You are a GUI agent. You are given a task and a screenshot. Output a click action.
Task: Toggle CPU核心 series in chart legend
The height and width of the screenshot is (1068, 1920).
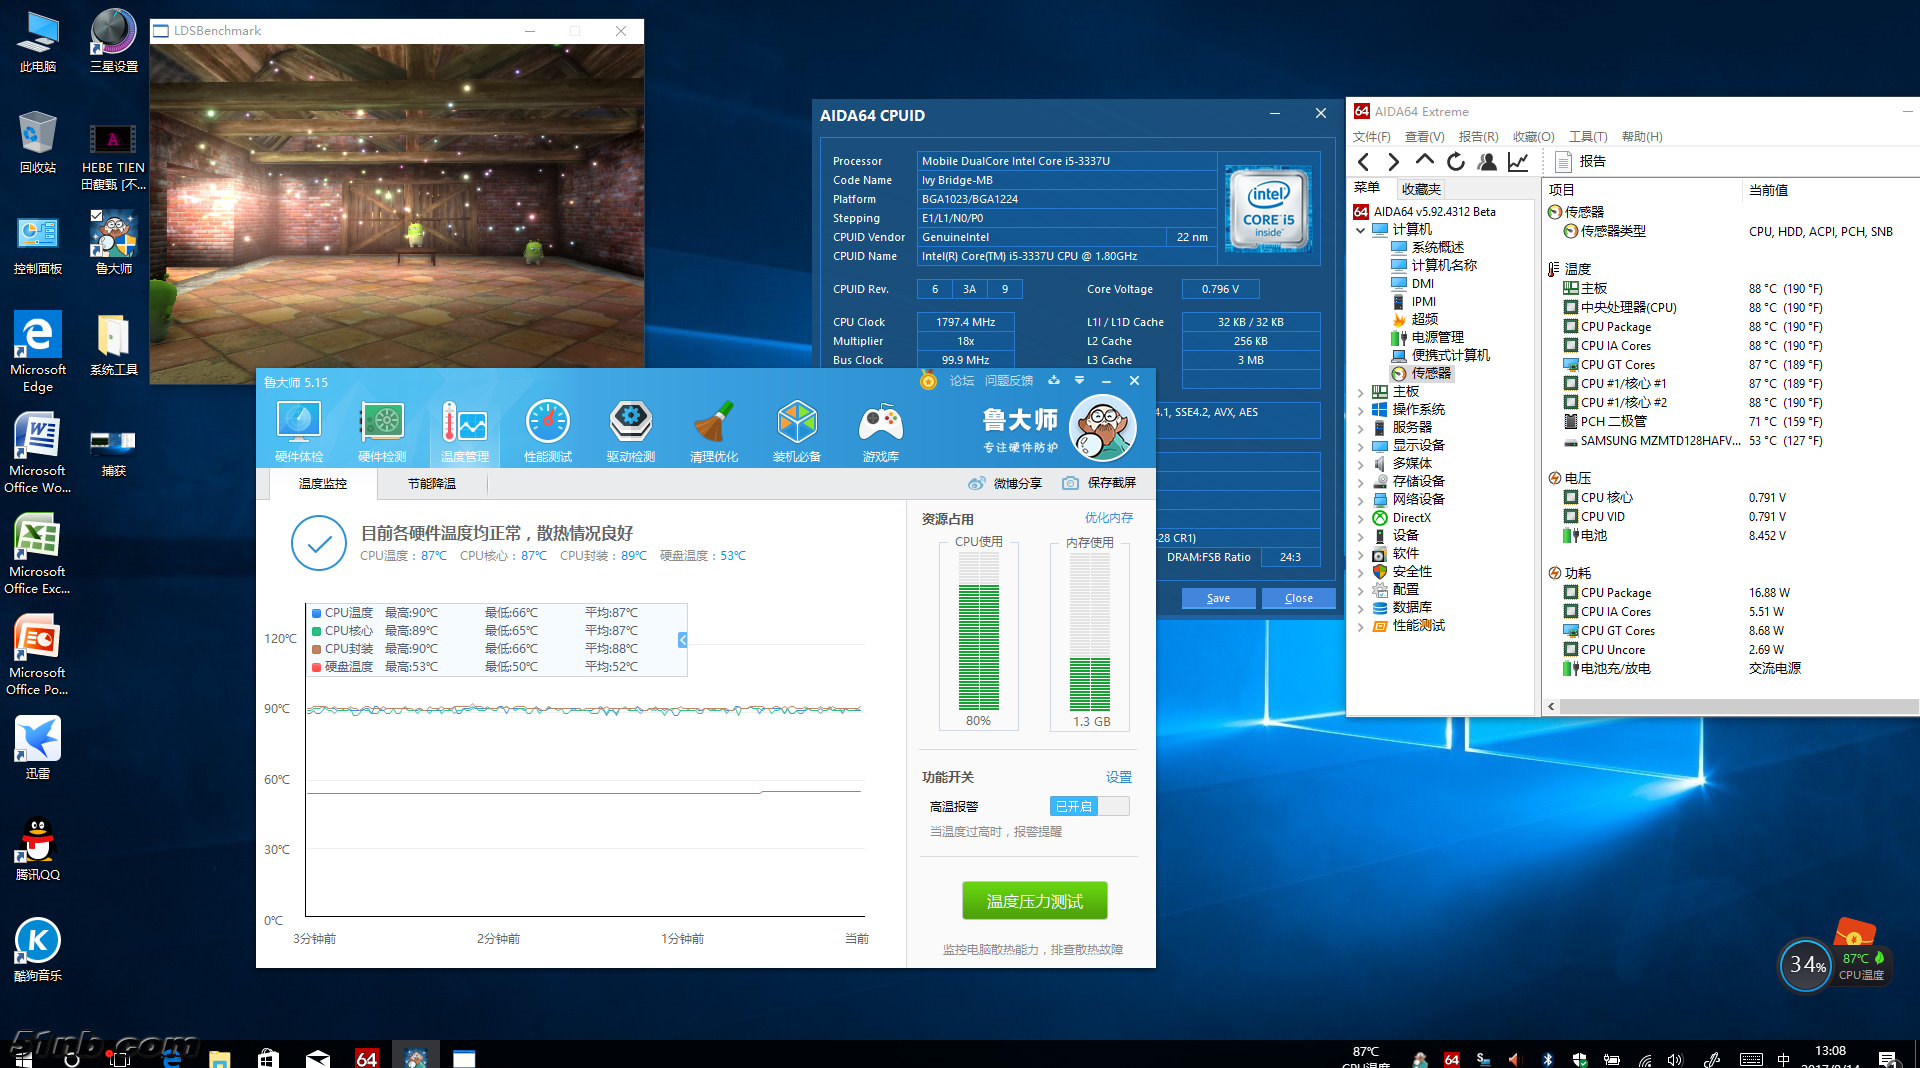click(x=342, y=631)
